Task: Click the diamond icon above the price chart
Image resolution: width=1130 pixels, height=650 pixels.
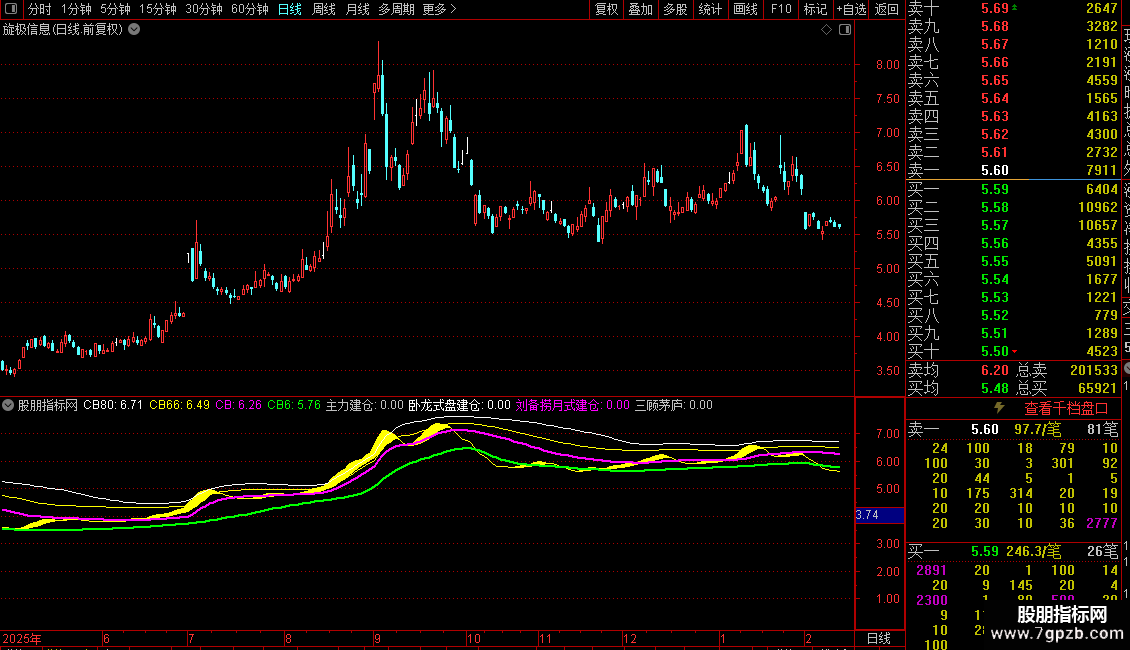Action: [827, 30]
